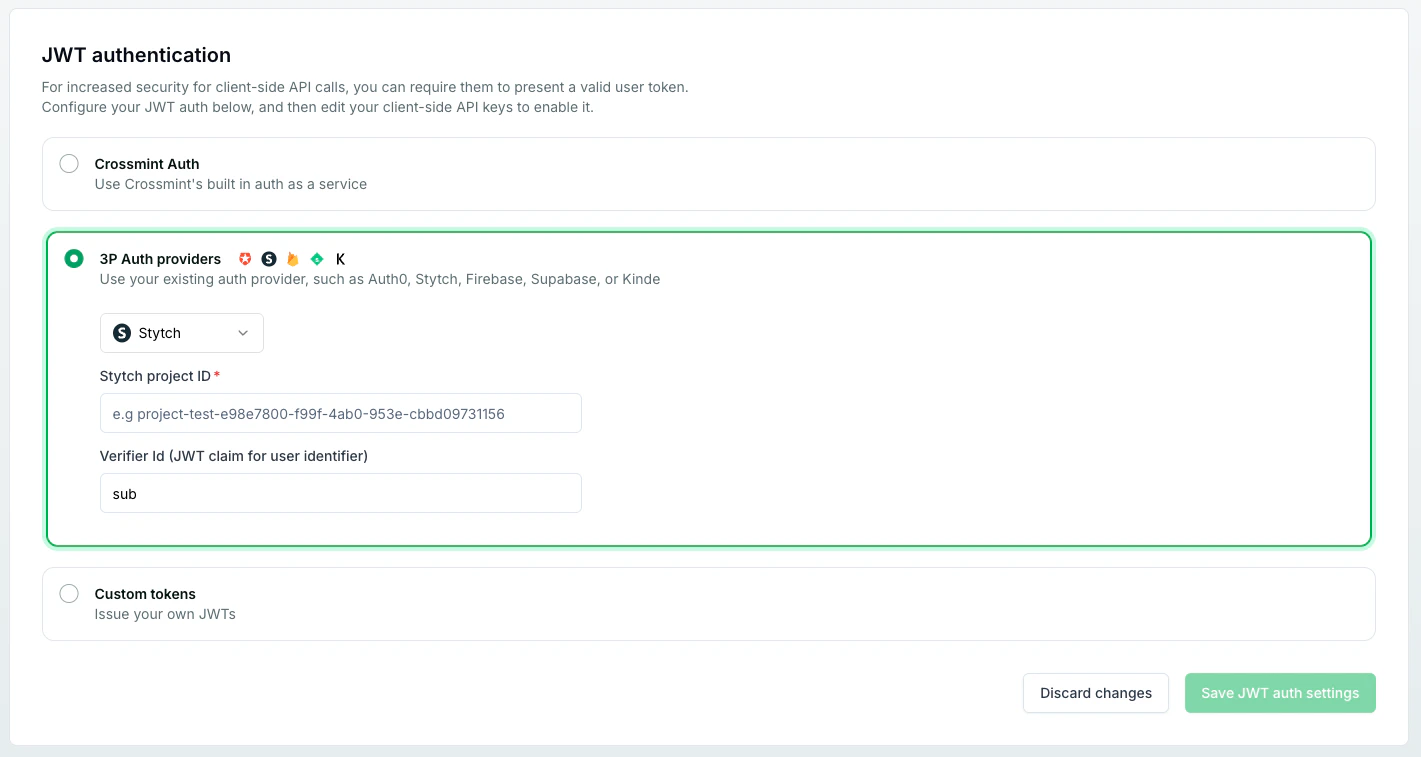Screen dimensions: 1421x757
Task: Click the chevron on the Stytch dropdown
Action: tap(243, 332)
